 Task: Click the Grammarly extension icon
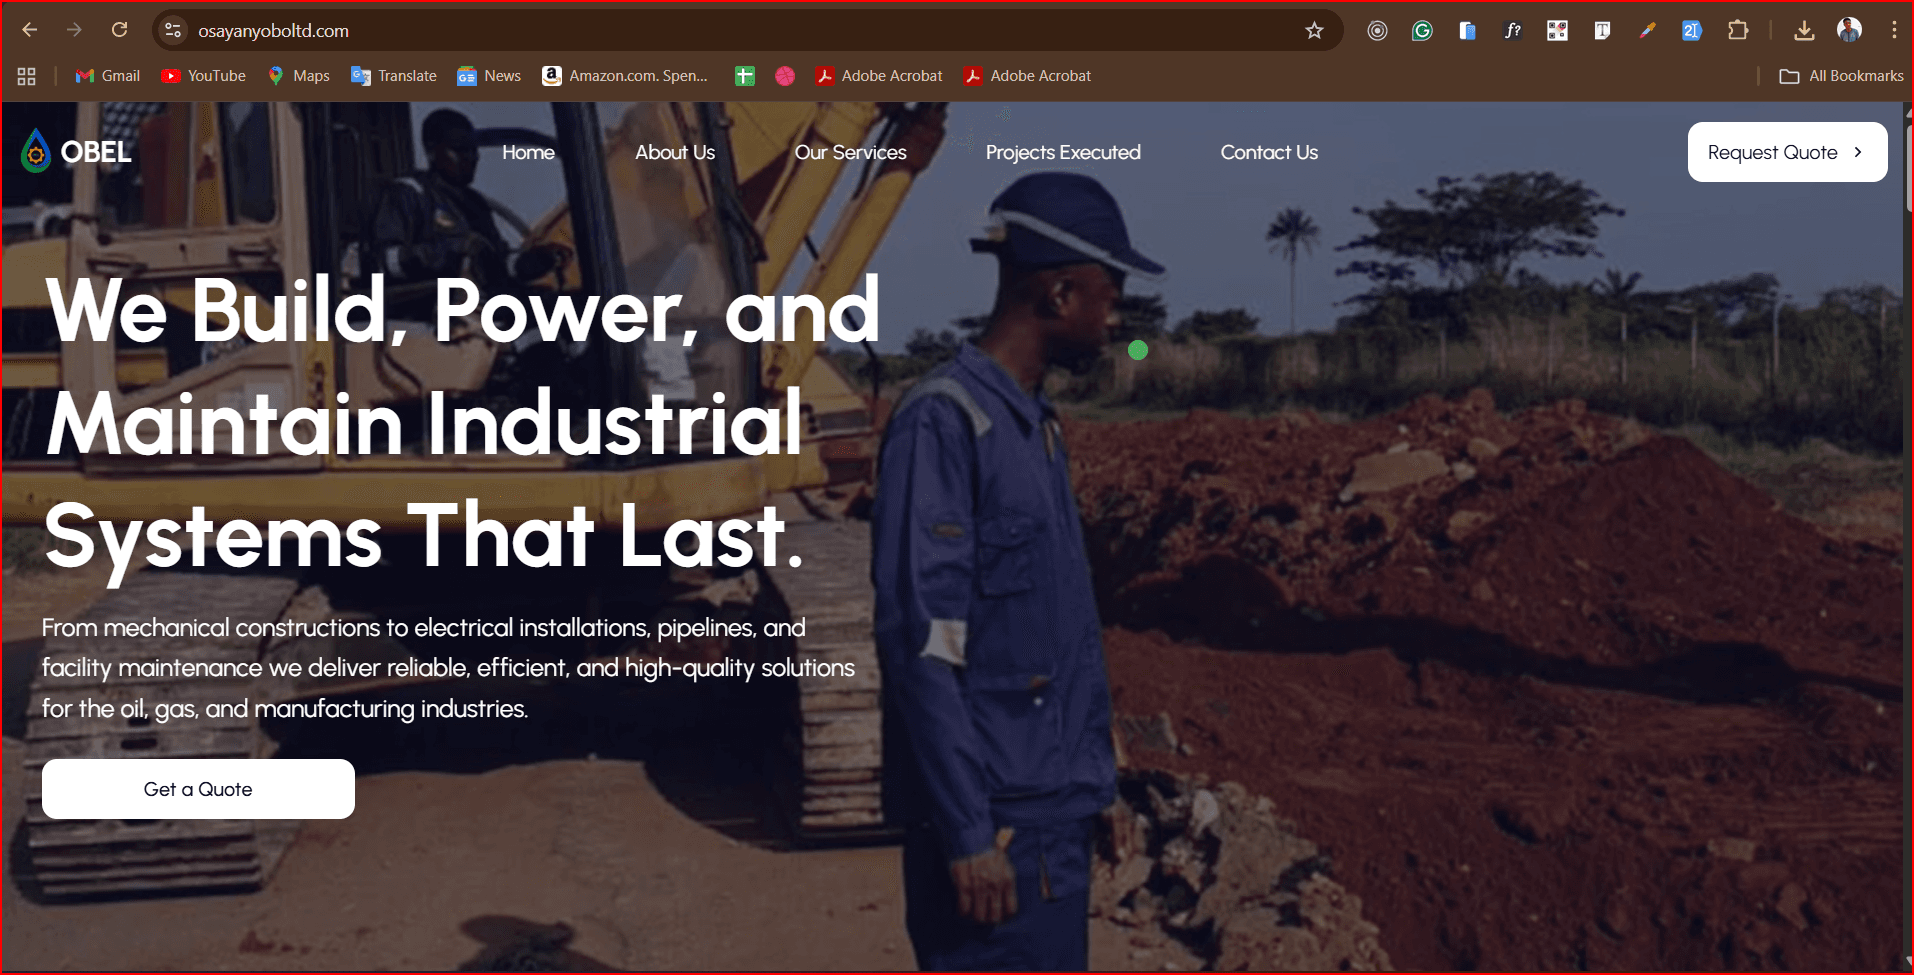[x=1422, y=31]
